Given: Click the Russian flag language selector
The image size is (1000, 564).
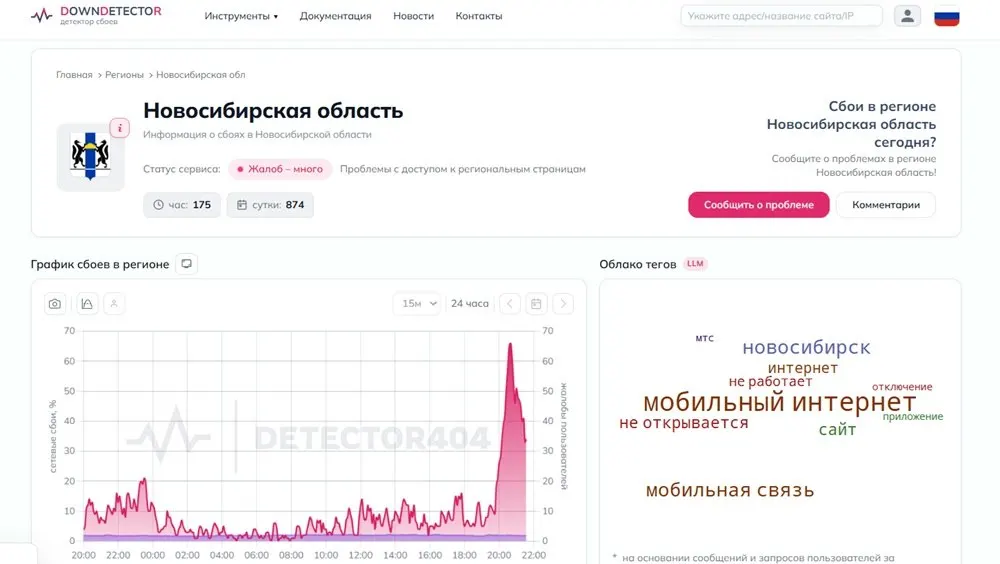Looking at the screenshot, I should (x=946, y=16).
